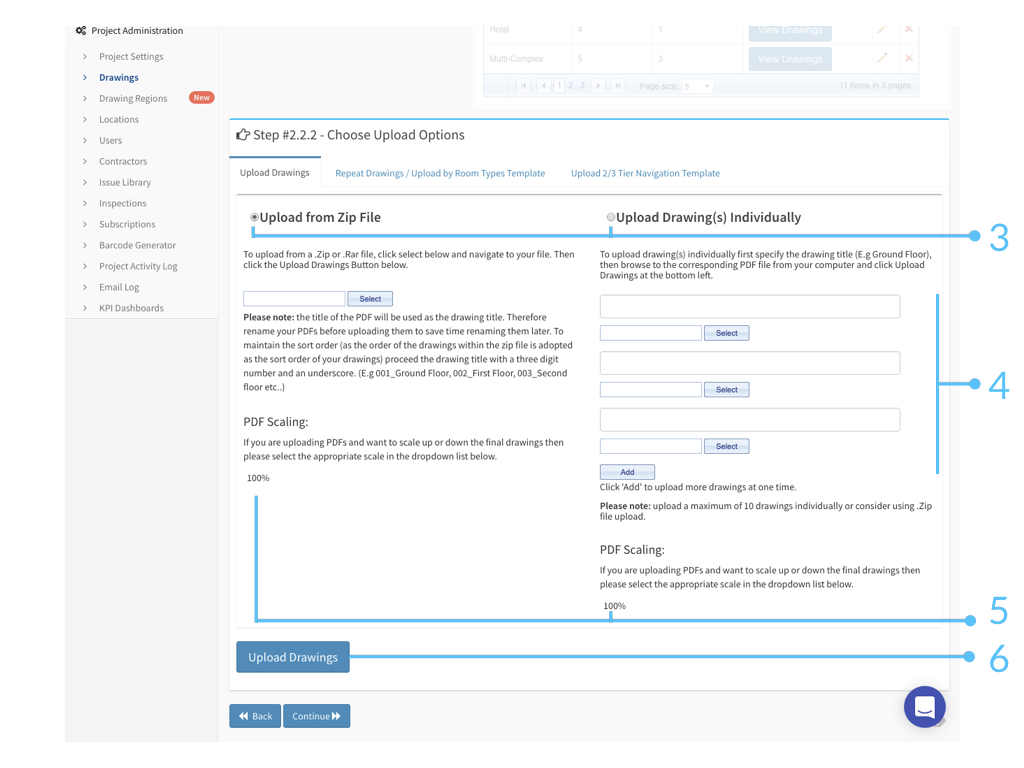
Task: Open the chat support bubble icon
Action: pyautogui.click(x=924, y=707)
